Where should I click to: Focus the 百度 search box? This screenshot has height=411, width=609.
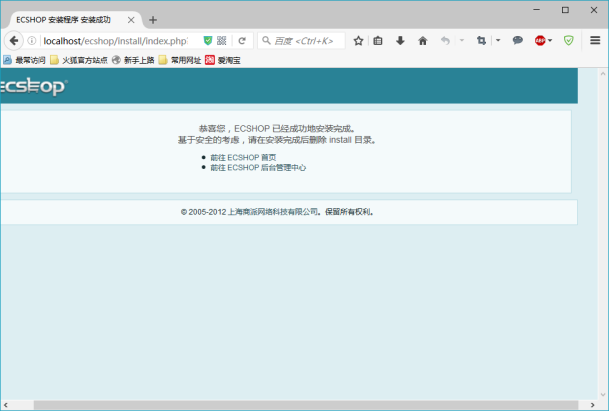coord(301,40)
